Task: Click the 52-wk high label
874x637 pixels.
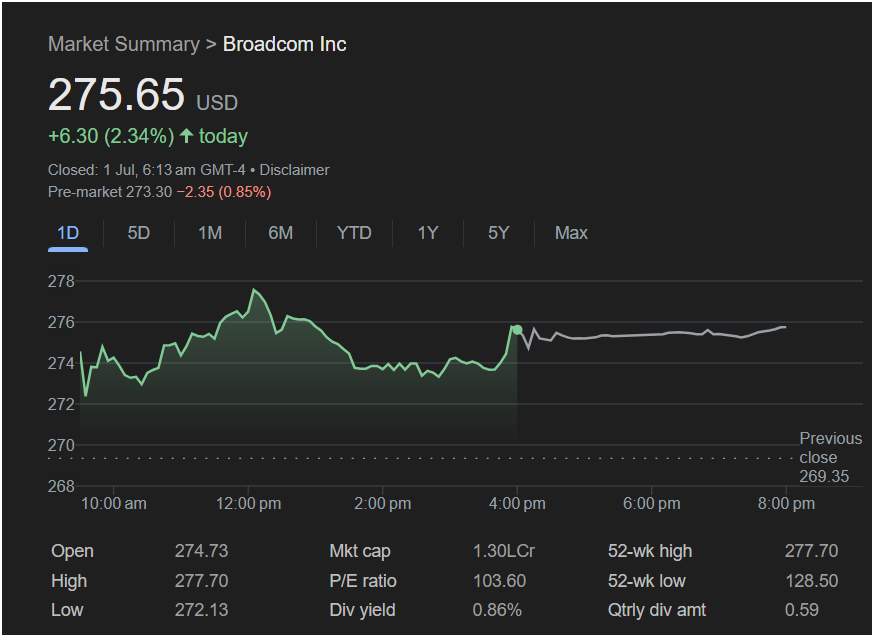Action: pyautogui.click(x=650, y=551)
